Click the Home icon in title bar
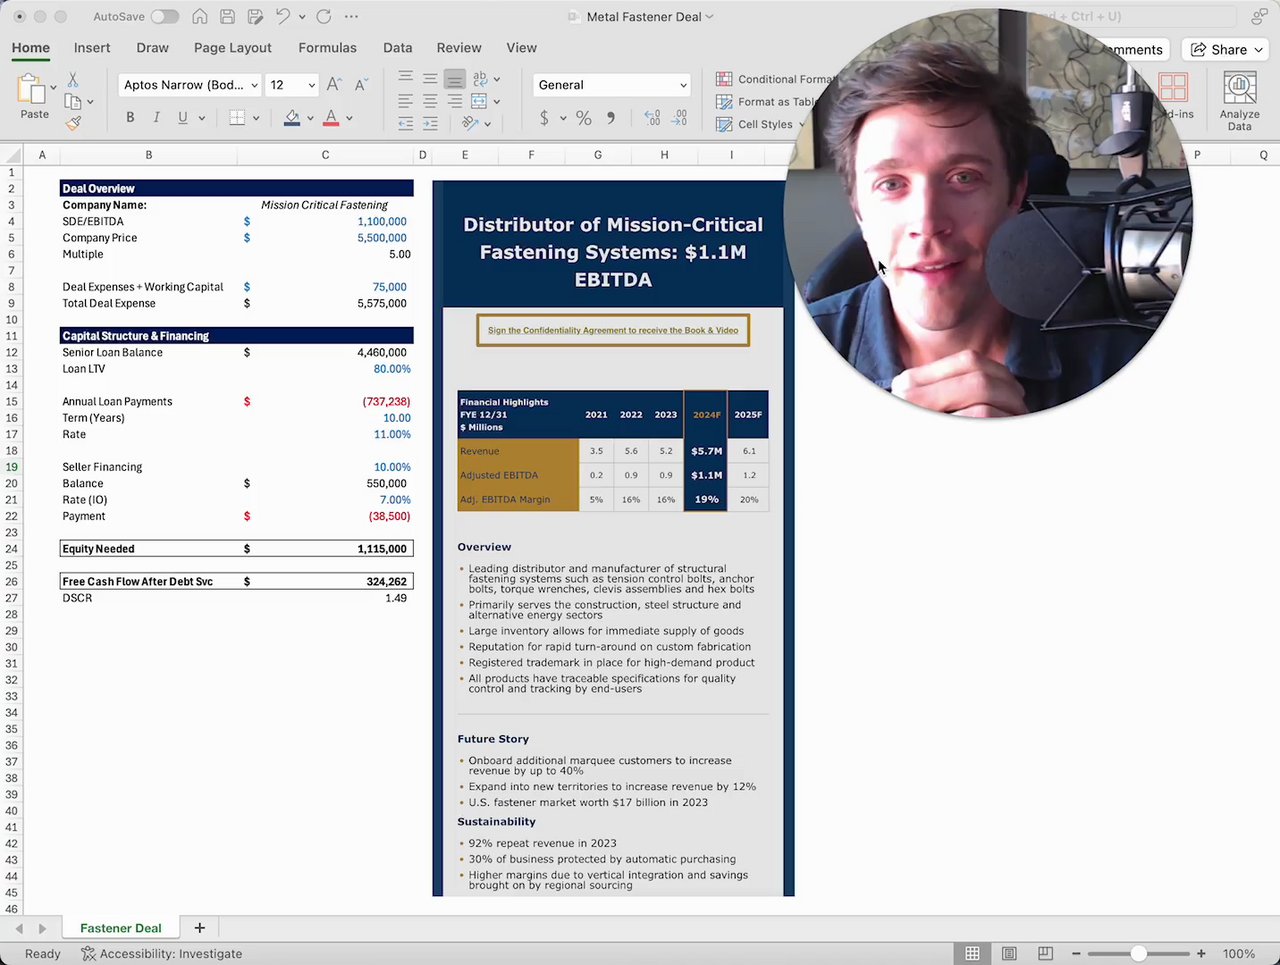This screenshot has height=965, width=1280. click(200, 17)
